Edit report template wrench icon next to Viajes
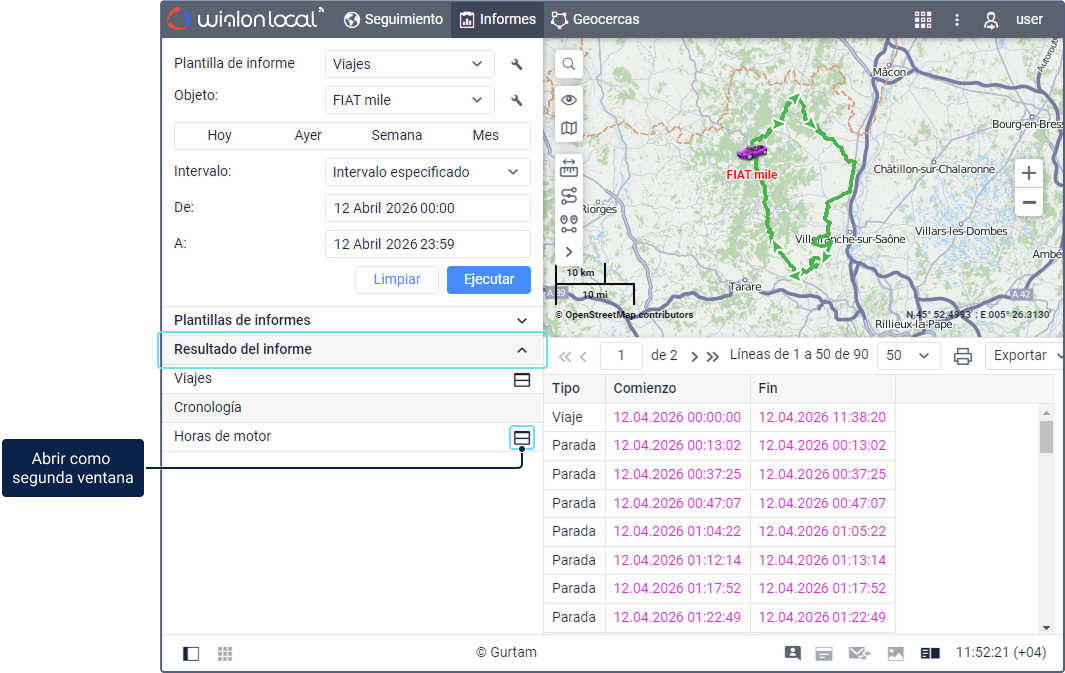Screen dimensions: 1065x673 click(x=517, y=64)
